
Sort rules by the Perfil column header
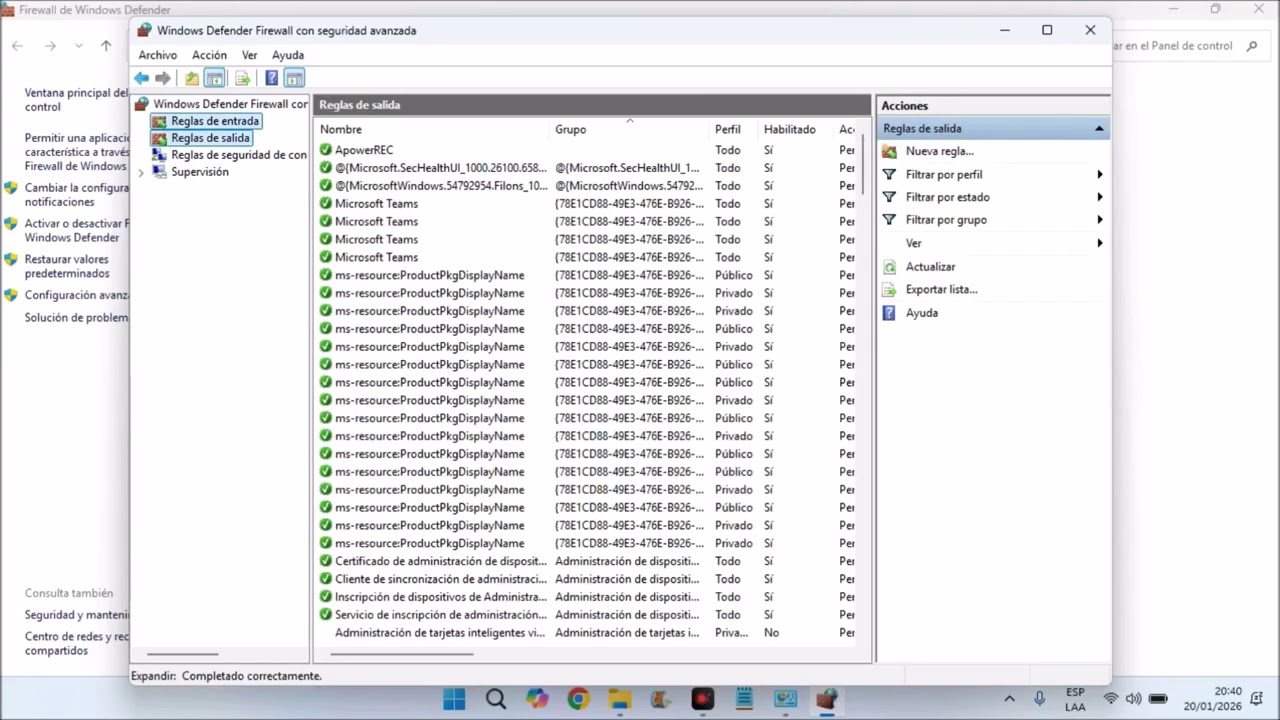coord(728,129)
